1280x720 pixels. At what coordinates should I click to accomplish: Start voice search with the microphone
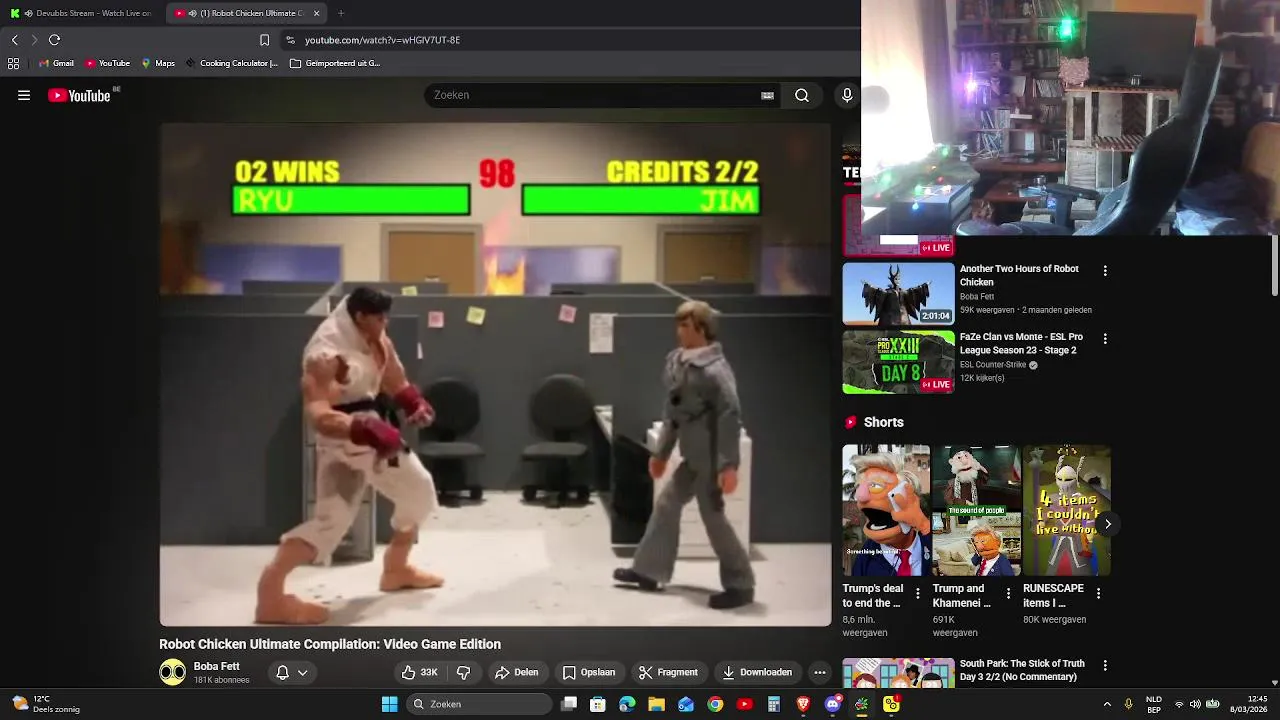point(847,95)
